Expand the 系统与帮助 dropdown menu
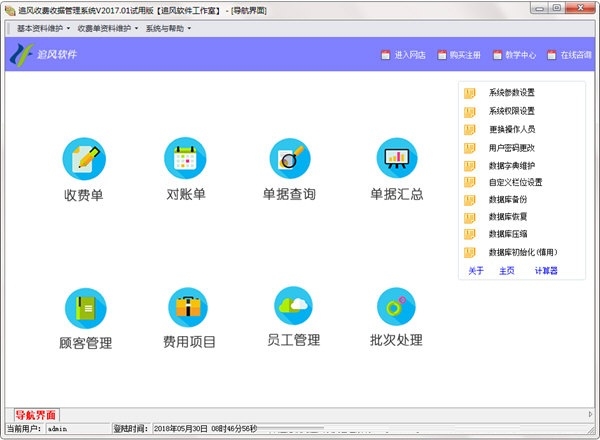Viewport: 600px width, 440px height. [168, 28]
